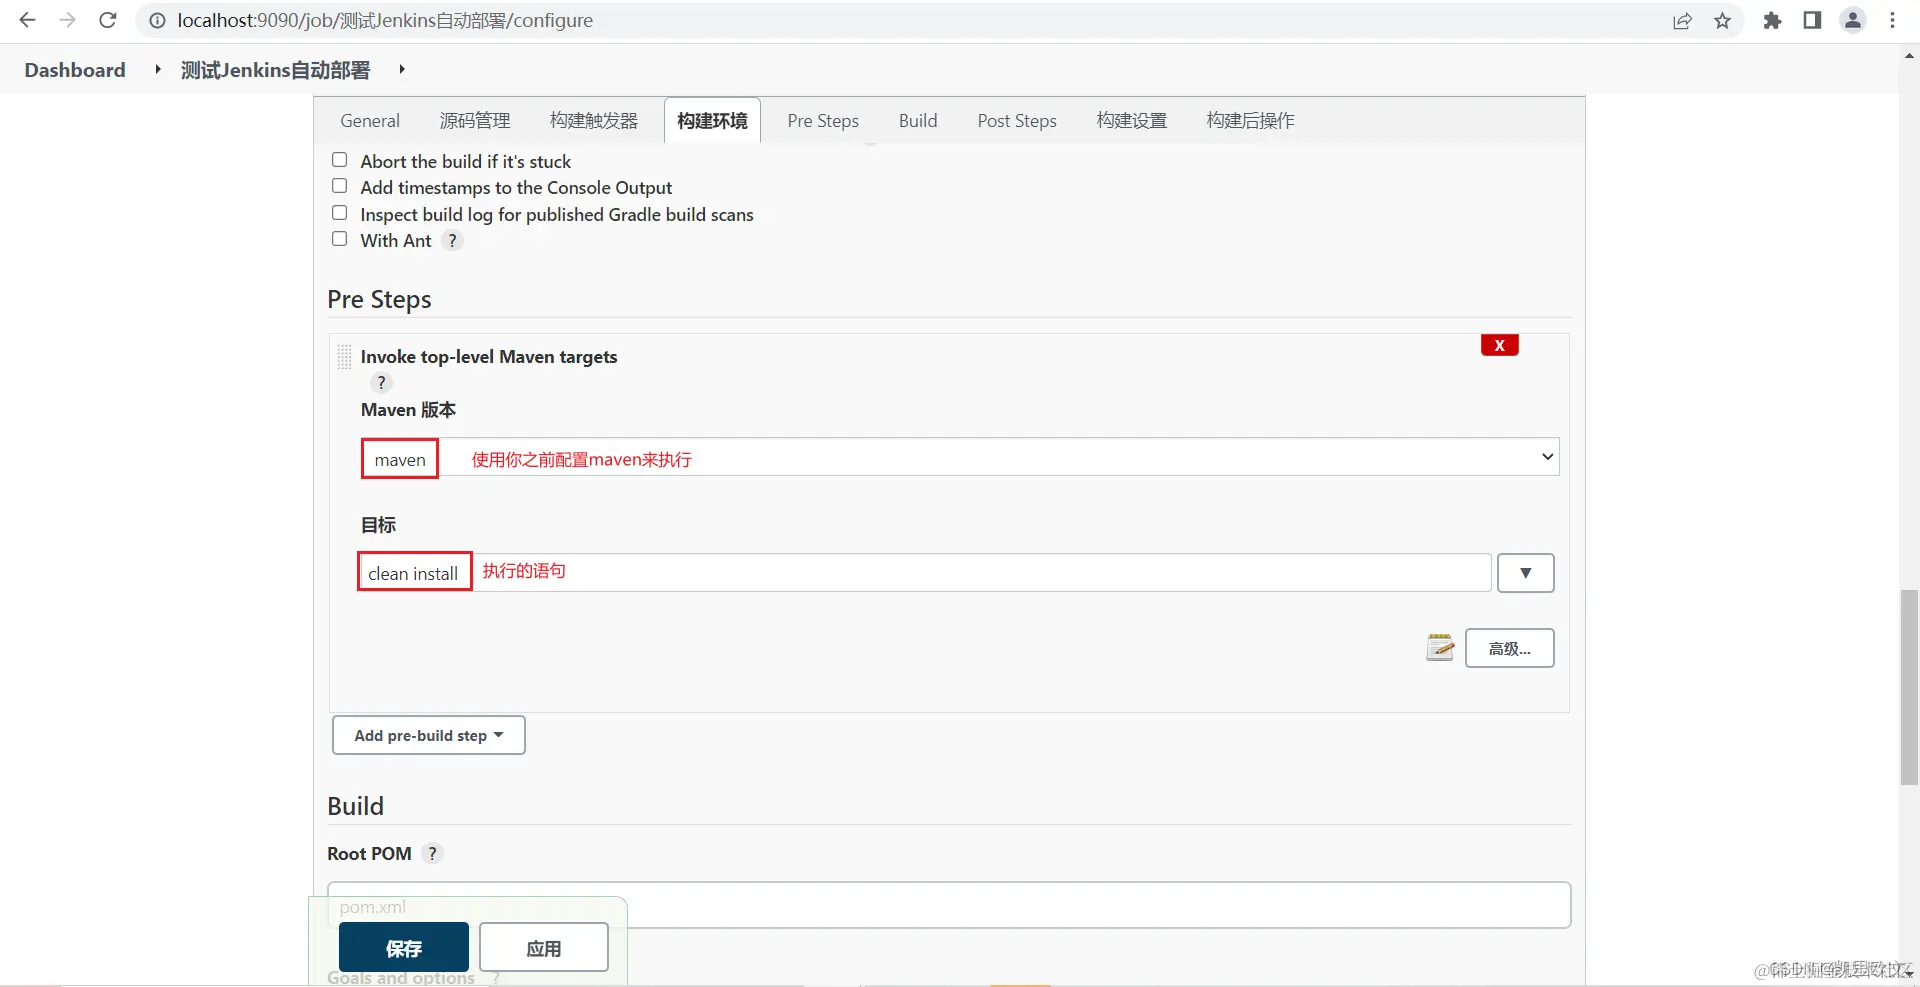Screen dimensions: 1920x987
Task: Click the 目标 goals input field
Action: 925,573
